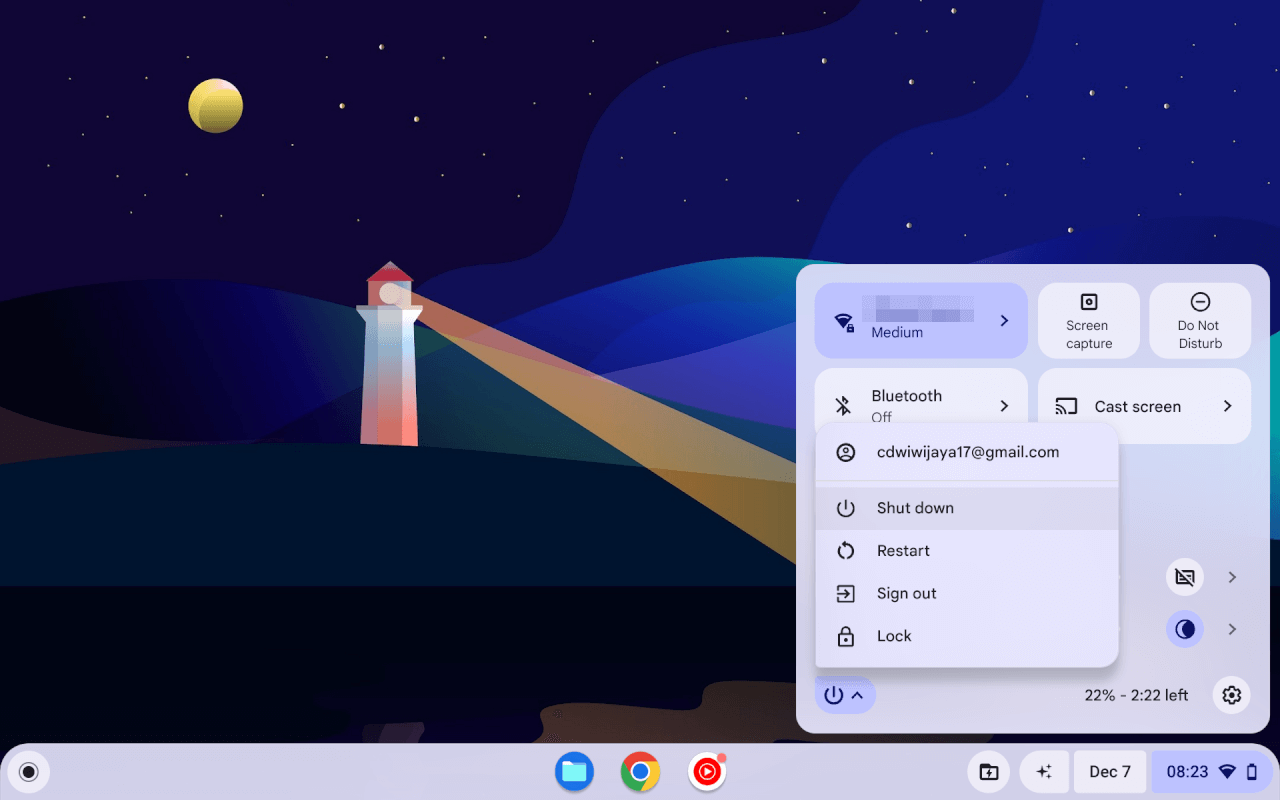This screenshot has width=1280, height=800.
Task: Toggle the screencast-off circular icon
Action: [1184, 577]
